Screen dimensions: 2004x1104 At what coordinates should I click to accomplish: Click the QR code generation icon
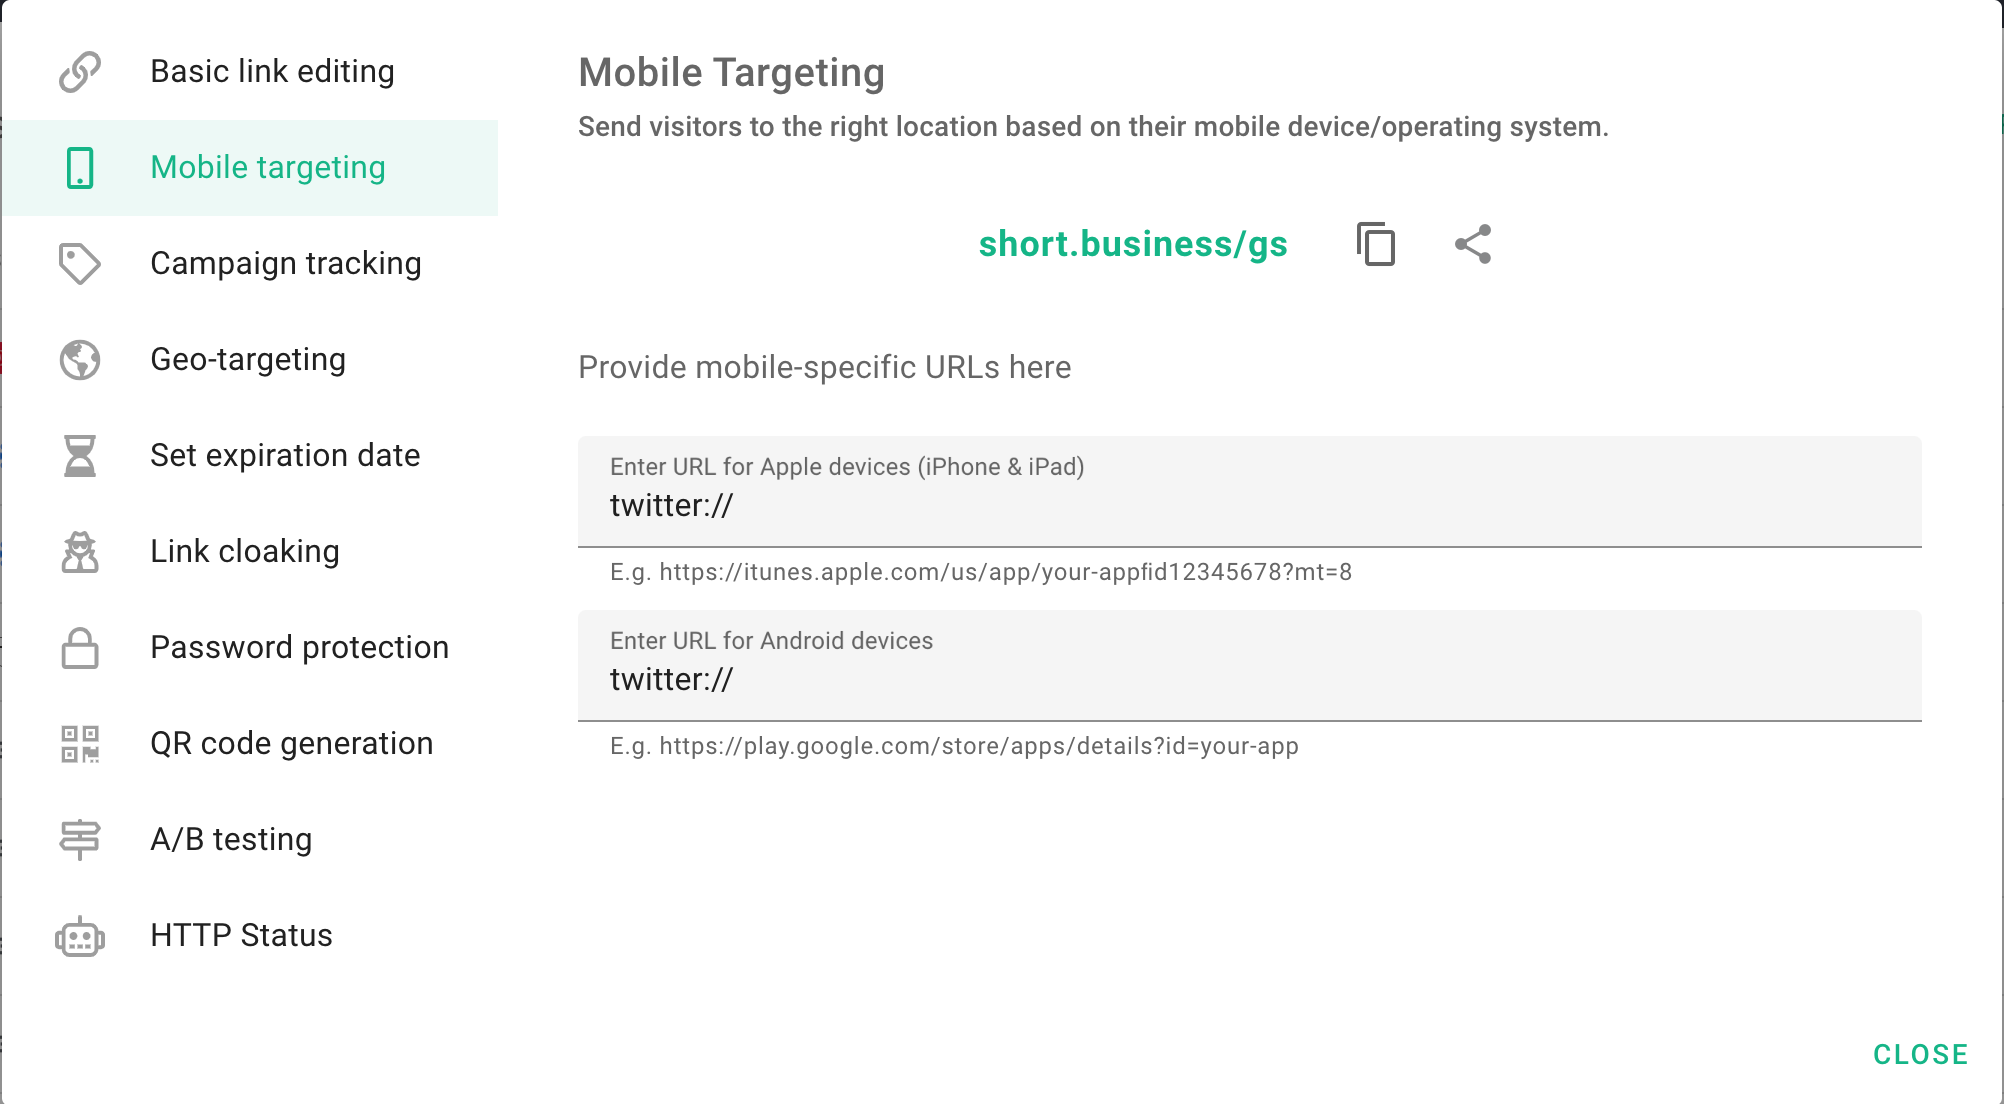click(x=80, y=743)
